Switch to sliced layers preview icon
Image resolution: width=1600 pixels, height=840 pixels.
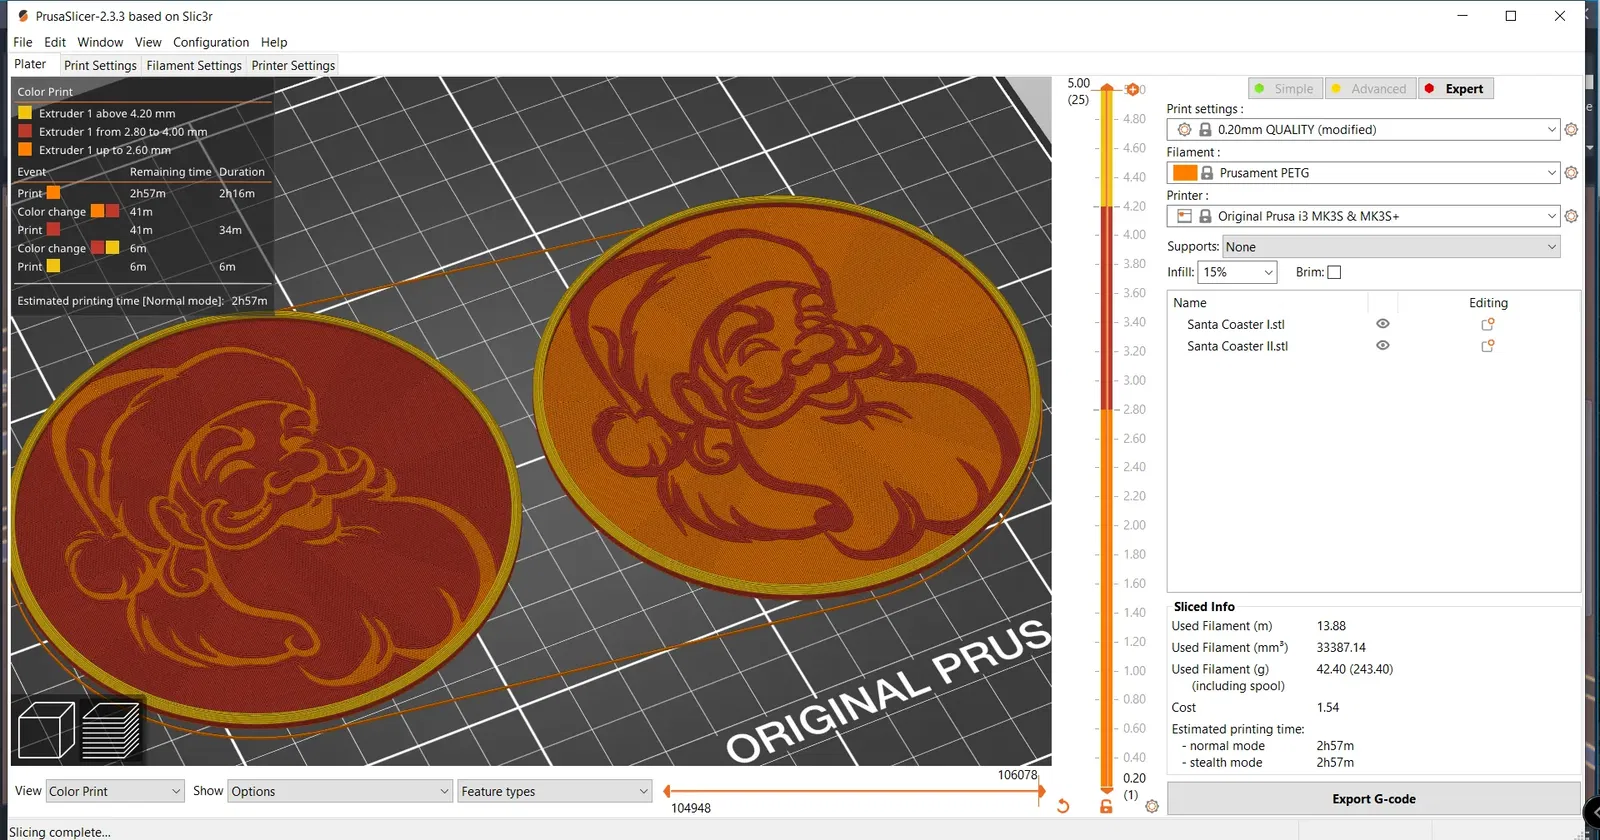[110, 730]
